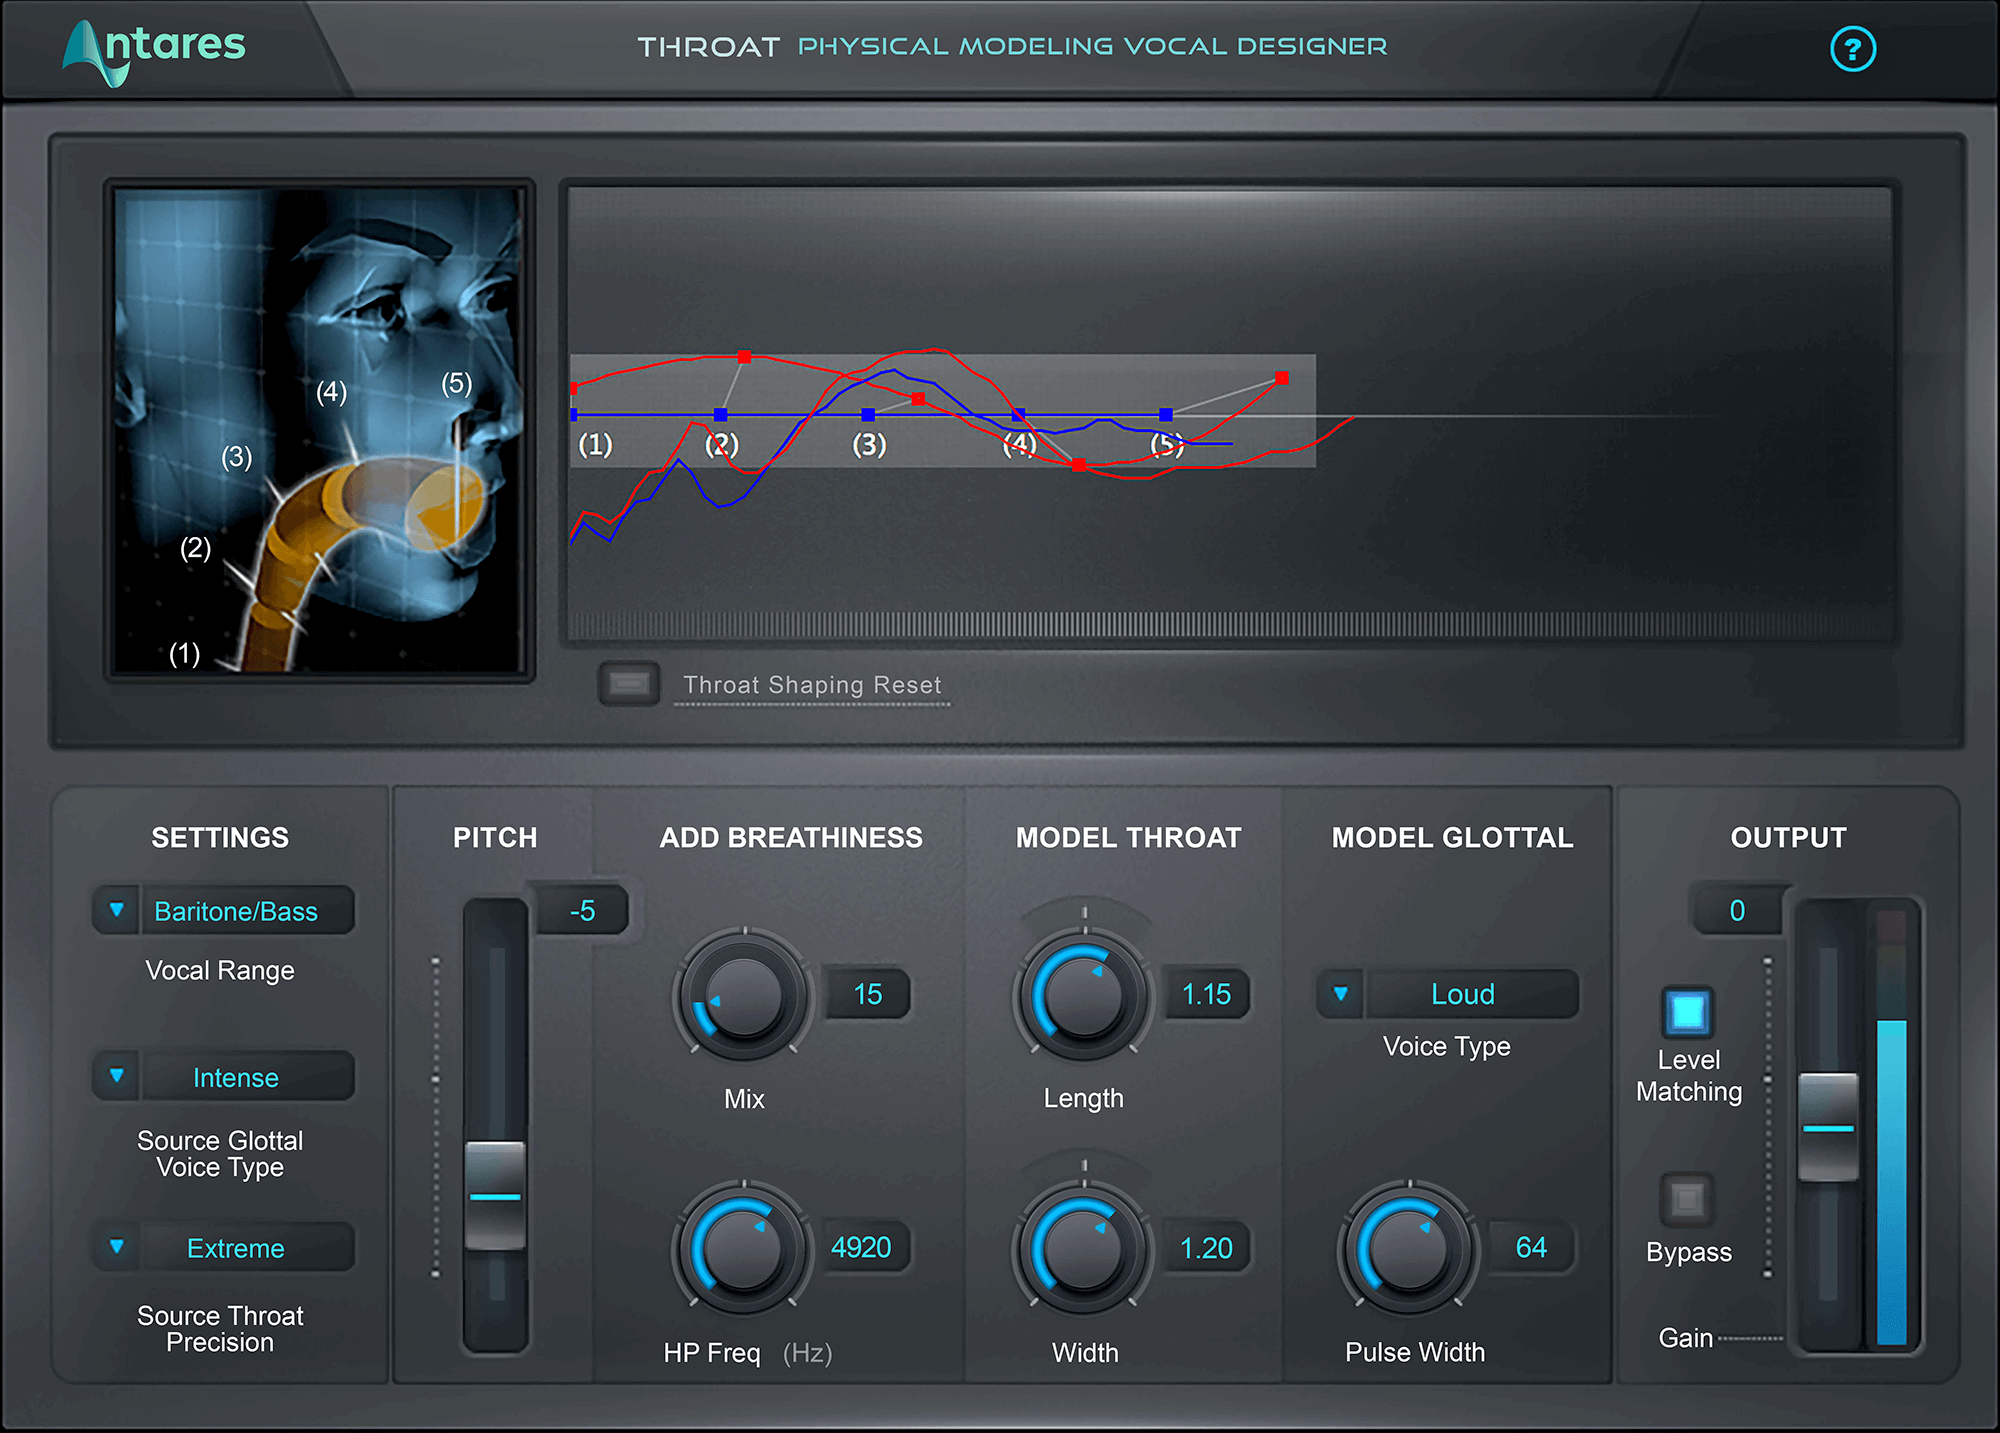Toggle Bypass in the Output section
Image resolution: width=2000 pixels, height=1433 pixels.
point(1687,1198)
